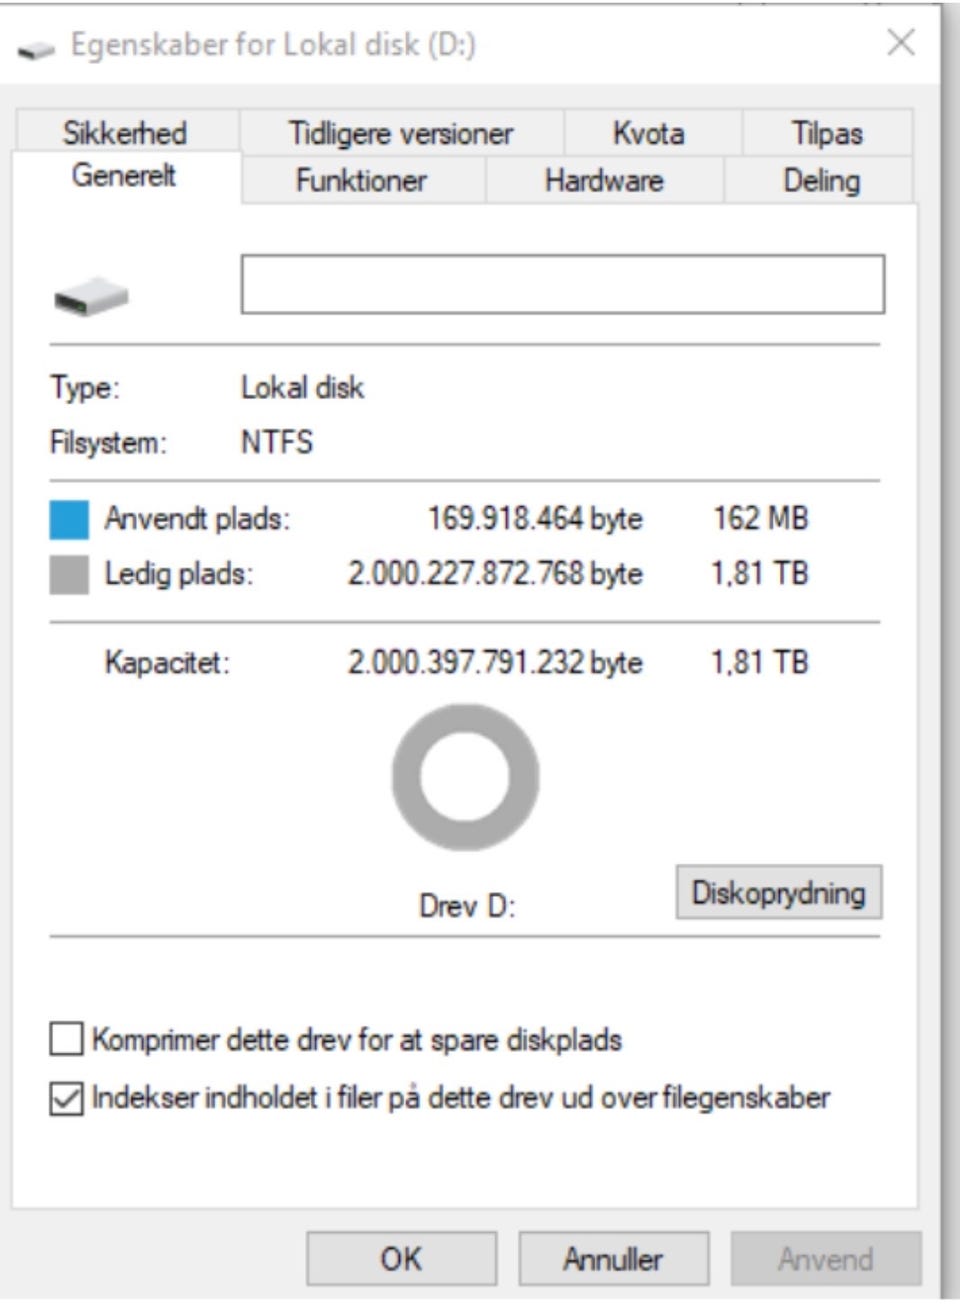Select the Kvota tab
Viewport: 960px width, 1312px height.
point(649,132)
